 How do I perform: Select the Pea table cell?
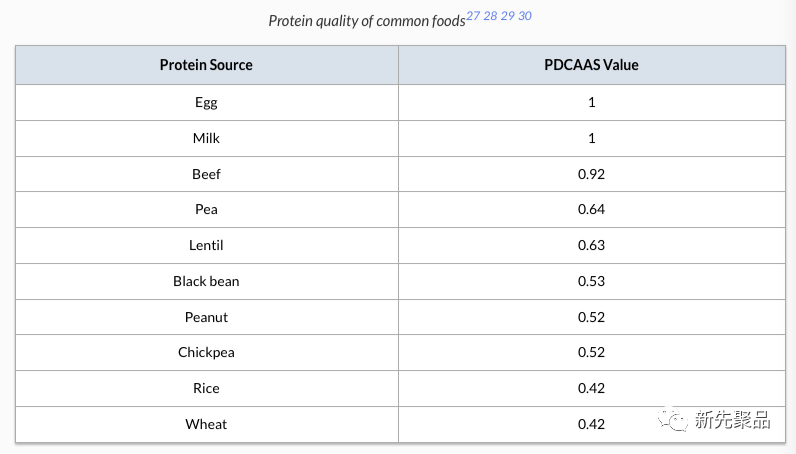(x=206, y=209)
